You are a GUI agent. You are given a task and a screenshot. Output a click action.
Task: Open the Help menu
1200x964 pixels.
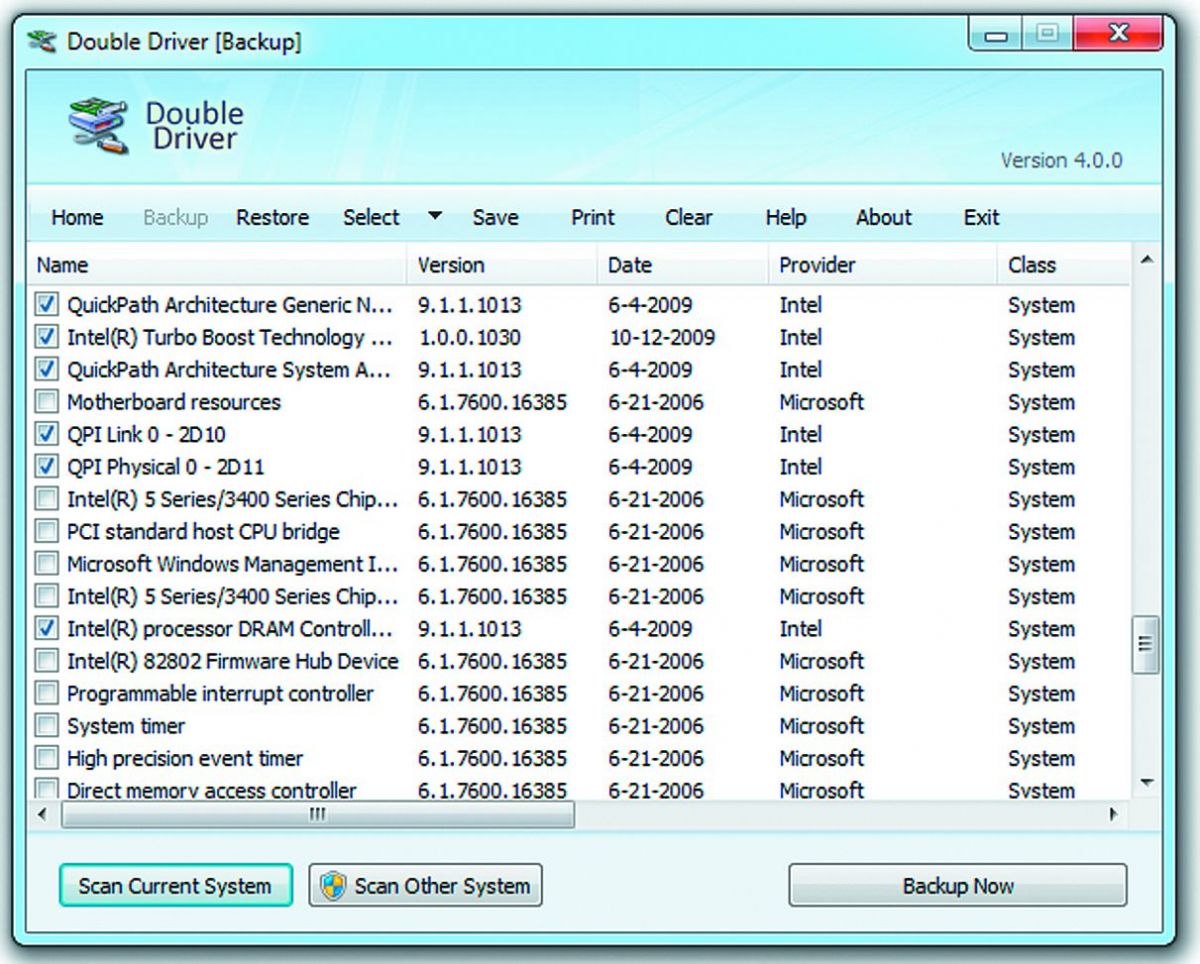click(x=786, y=218)
